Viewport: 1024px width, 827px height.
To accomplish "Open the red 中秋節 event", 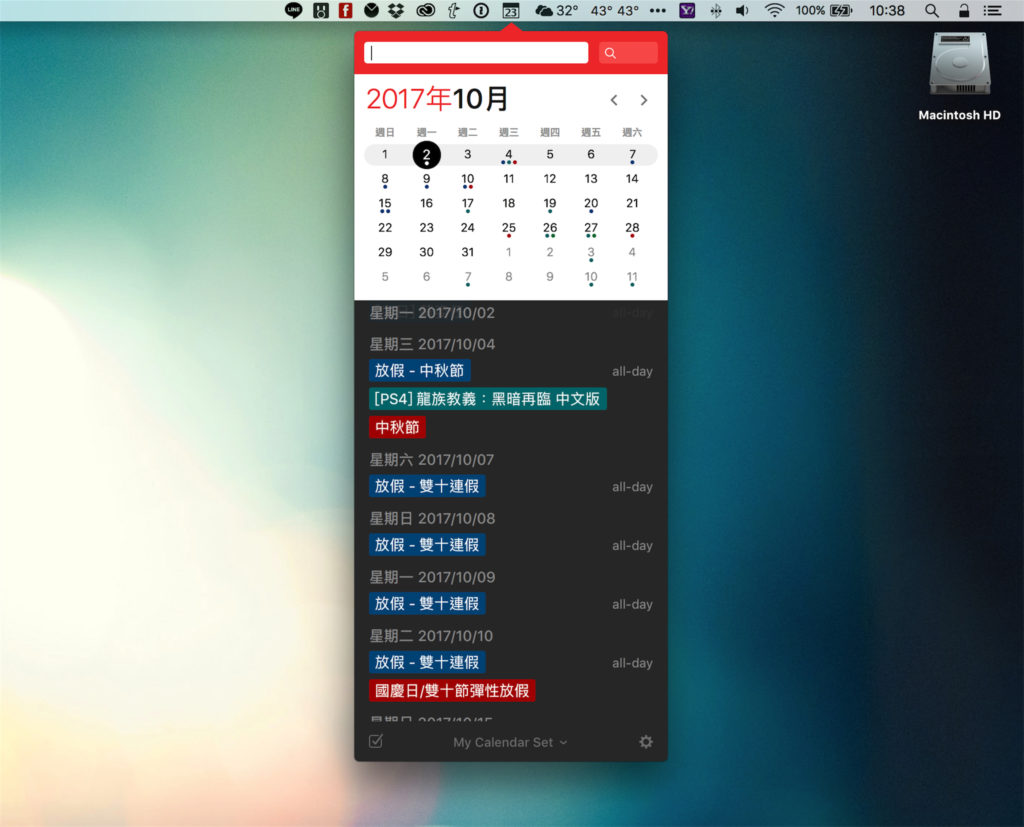I will coord(397,427).
